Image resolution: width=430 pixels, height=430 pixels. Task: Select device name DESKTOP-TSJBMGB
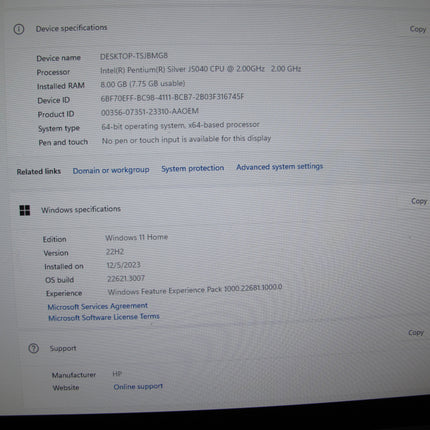(x=134, y=56)
